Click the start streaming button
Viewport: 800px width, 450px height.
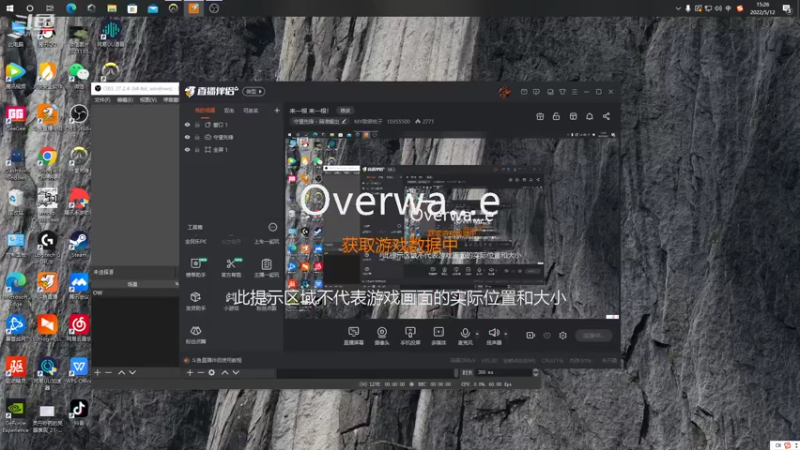click(593, 335)
